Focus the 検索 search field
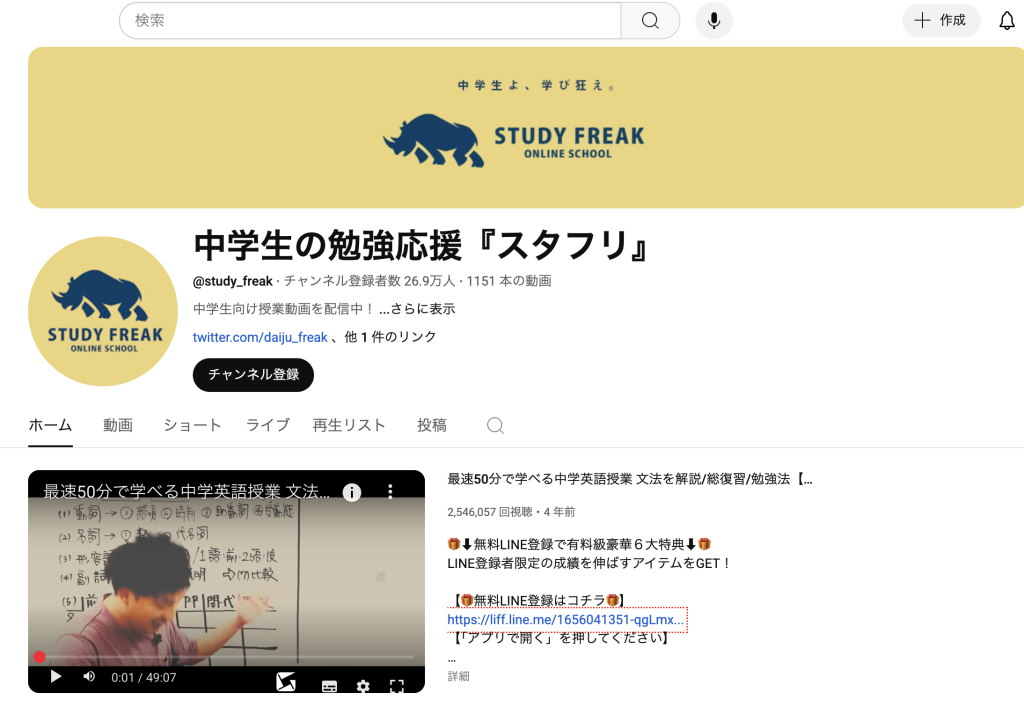Screen dimensions: 1024x708 point(370,20)
